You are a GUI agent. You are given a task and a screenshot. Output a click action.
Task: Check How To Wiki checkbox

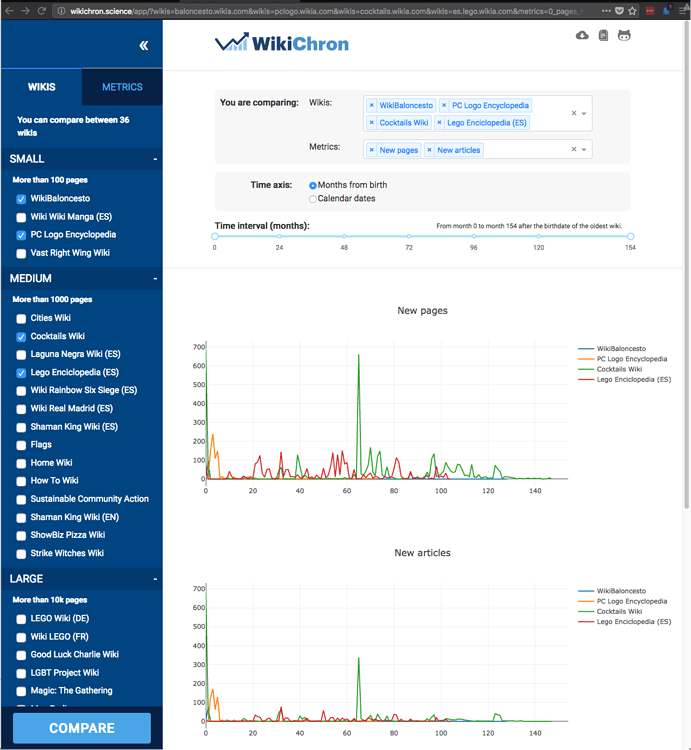(x=21, y=481)
